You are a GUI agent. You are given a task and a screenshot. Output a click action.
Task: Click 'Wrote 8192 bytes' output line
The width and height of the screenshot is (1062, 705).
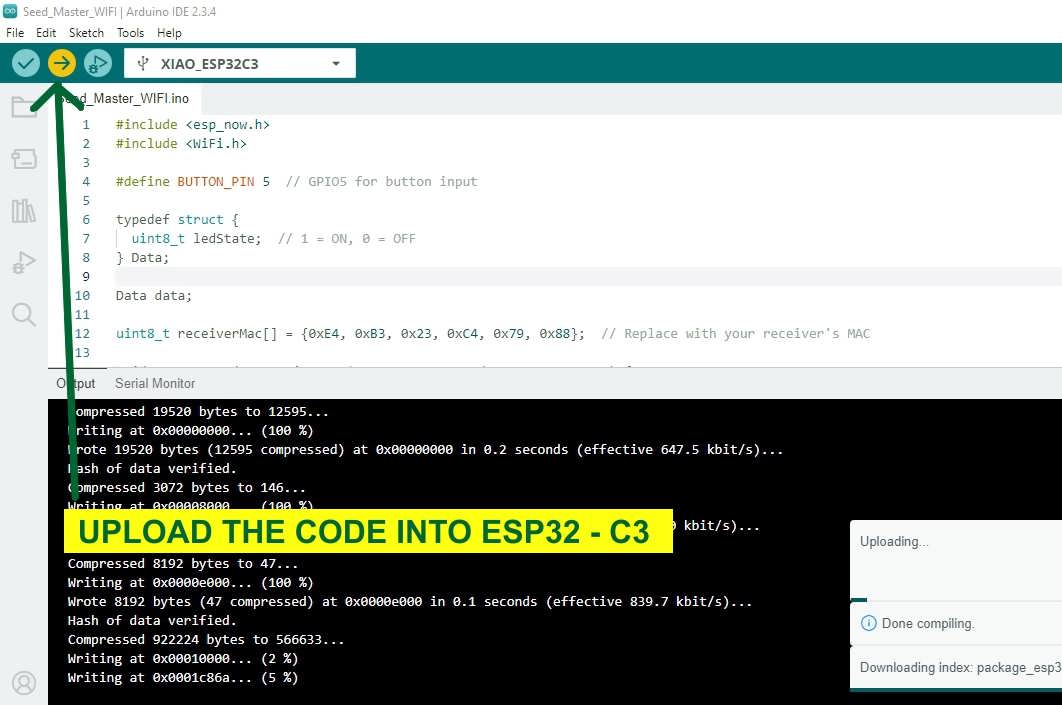tap(410, 601)
